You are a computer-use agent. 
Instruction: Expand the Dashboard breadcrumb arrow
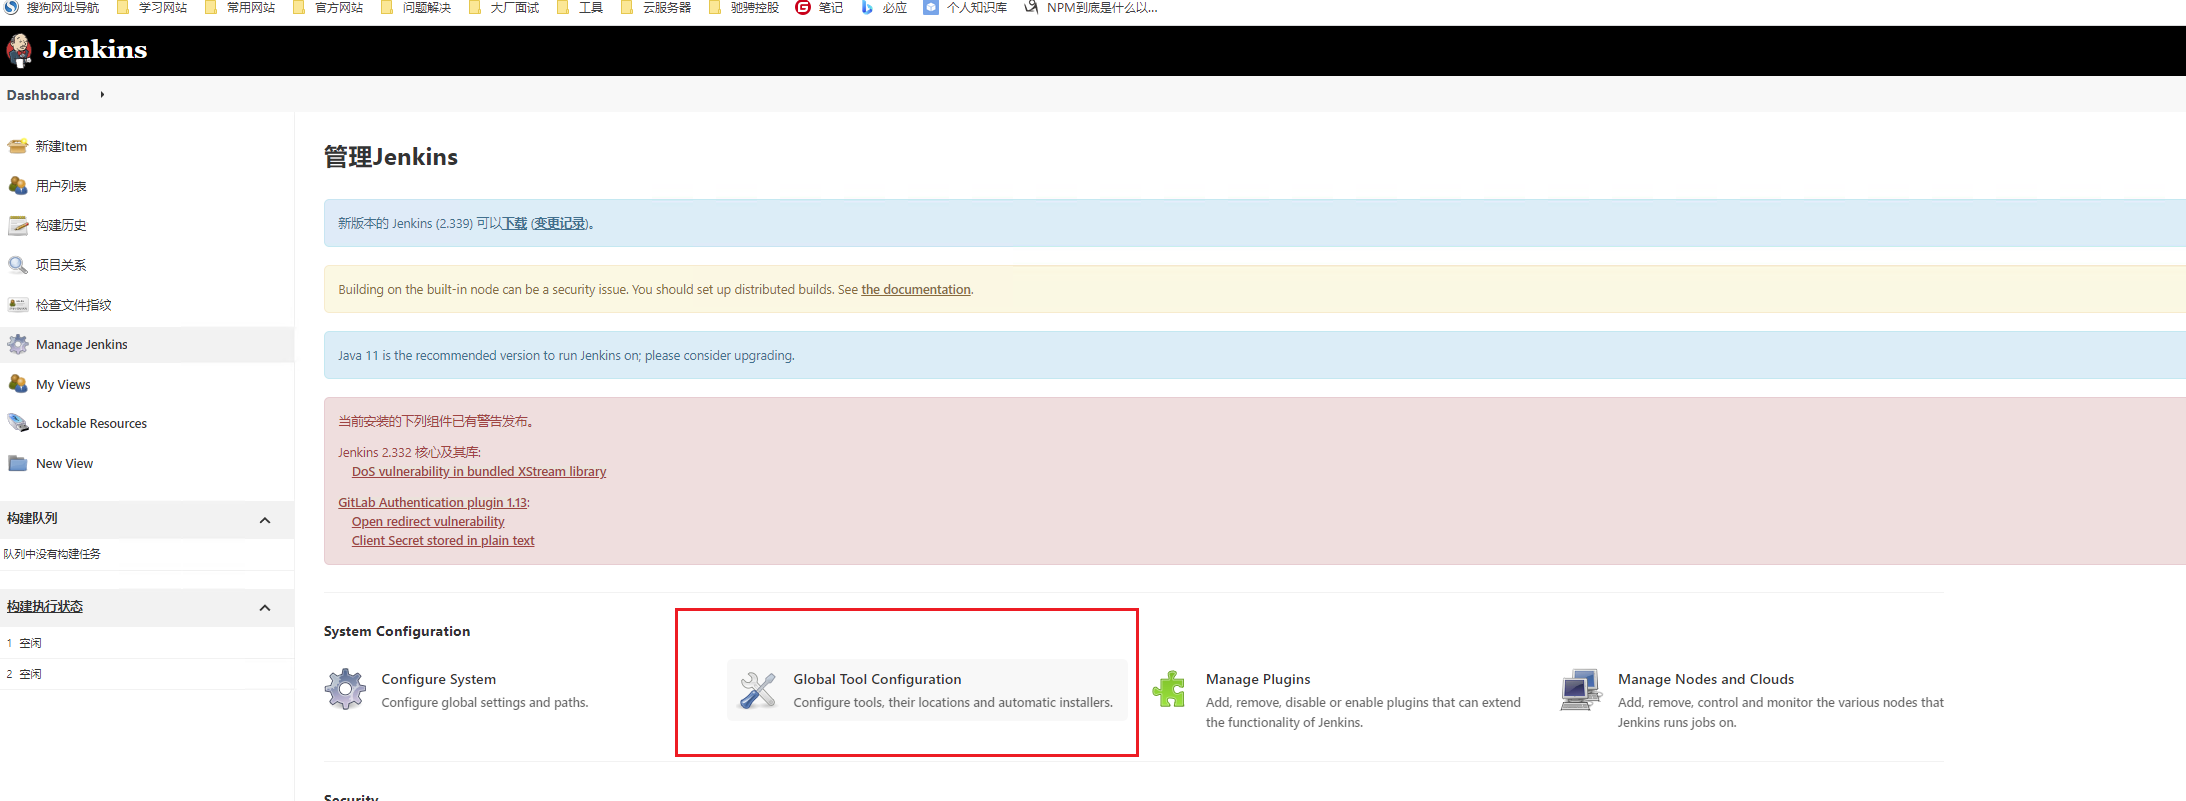(102, 95)
